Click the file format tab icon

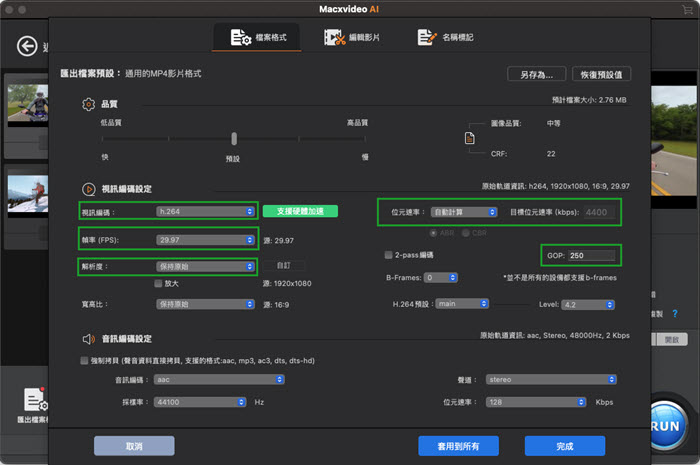241,37
